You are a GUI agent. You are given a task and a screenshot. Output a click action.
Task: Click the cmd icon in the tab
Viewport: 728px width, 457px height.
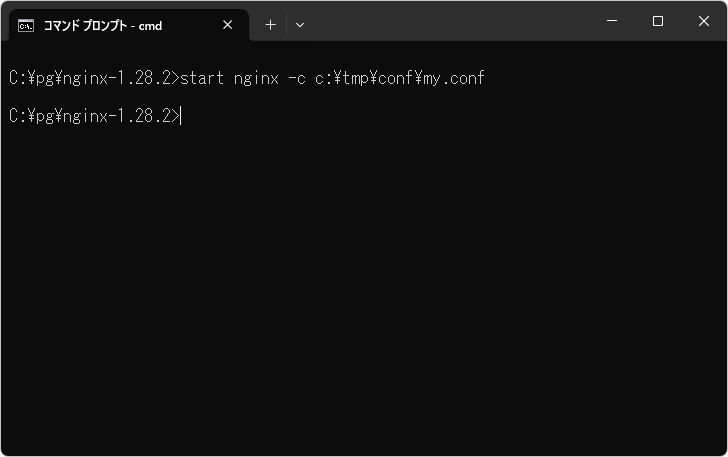pos(25,25)
